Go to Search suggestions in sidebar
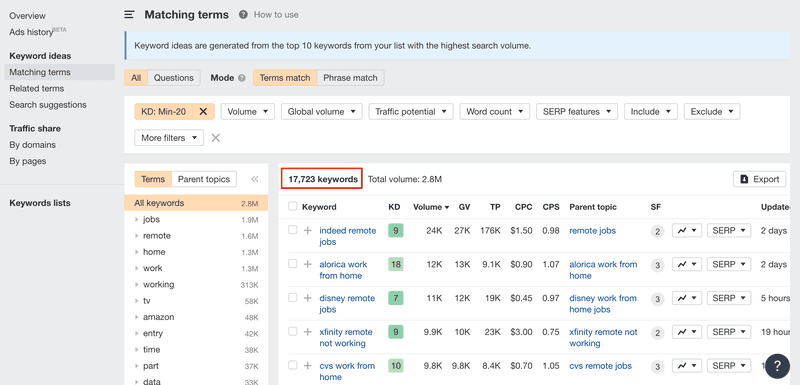The image size is (800, 385). point(48,105)
